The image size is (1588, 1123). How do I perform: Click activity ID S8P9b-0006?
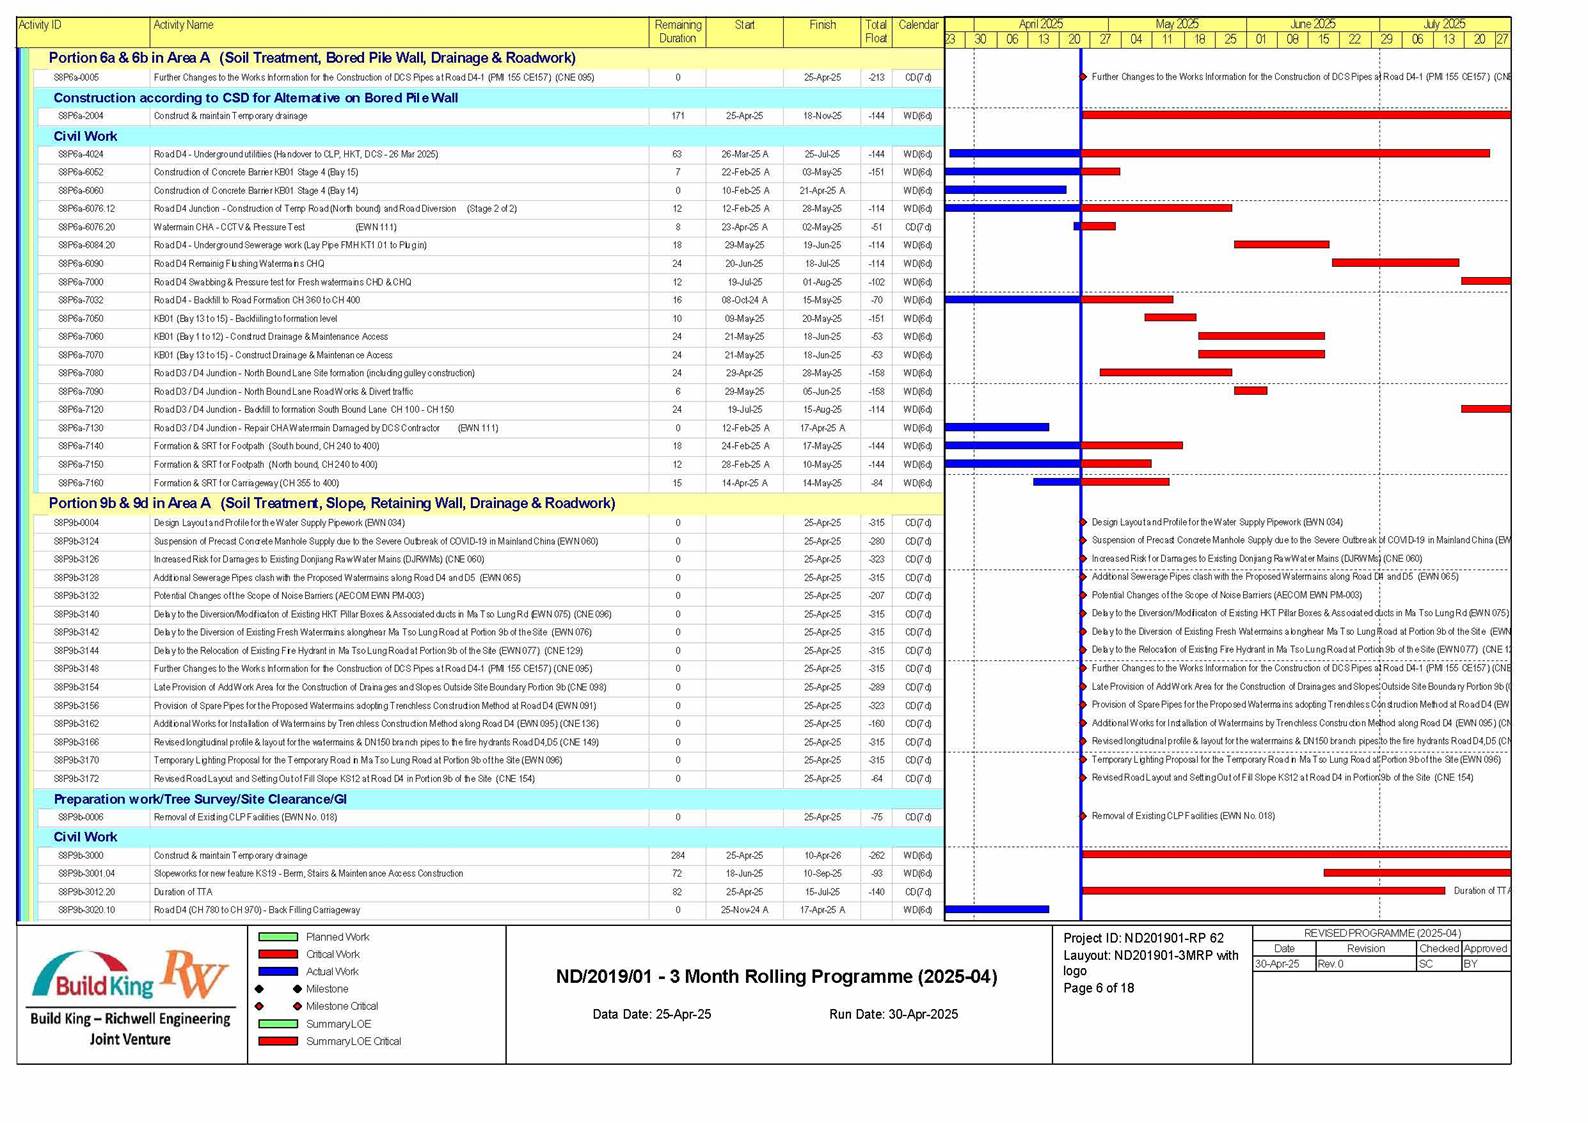pyautogui.click(x=80, y=817)
